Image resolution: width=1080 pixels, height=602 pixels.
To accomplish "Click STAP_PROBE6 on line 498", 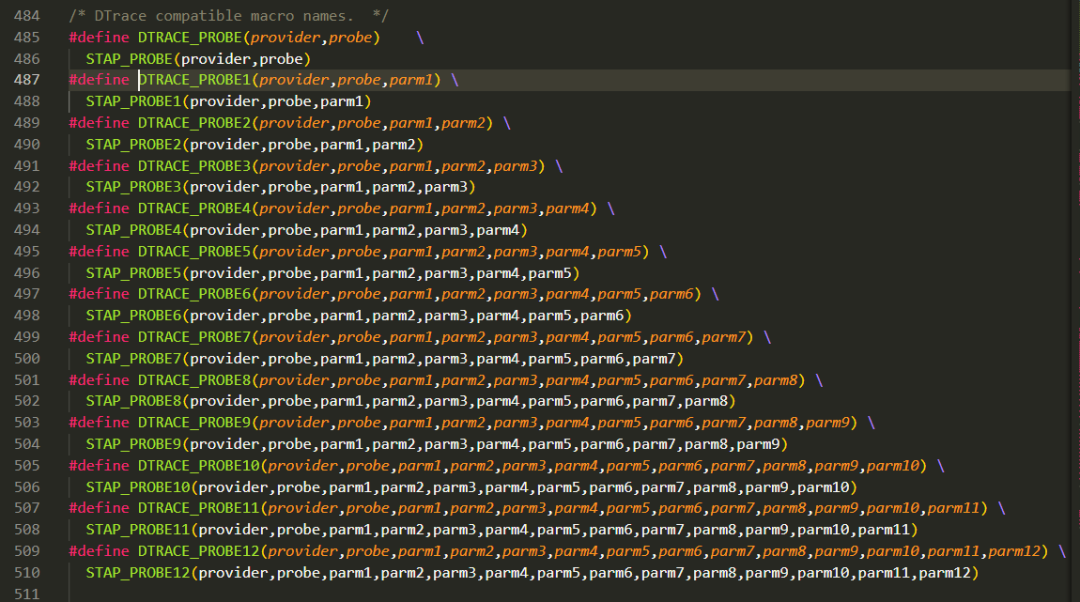I will click(133, 315).
